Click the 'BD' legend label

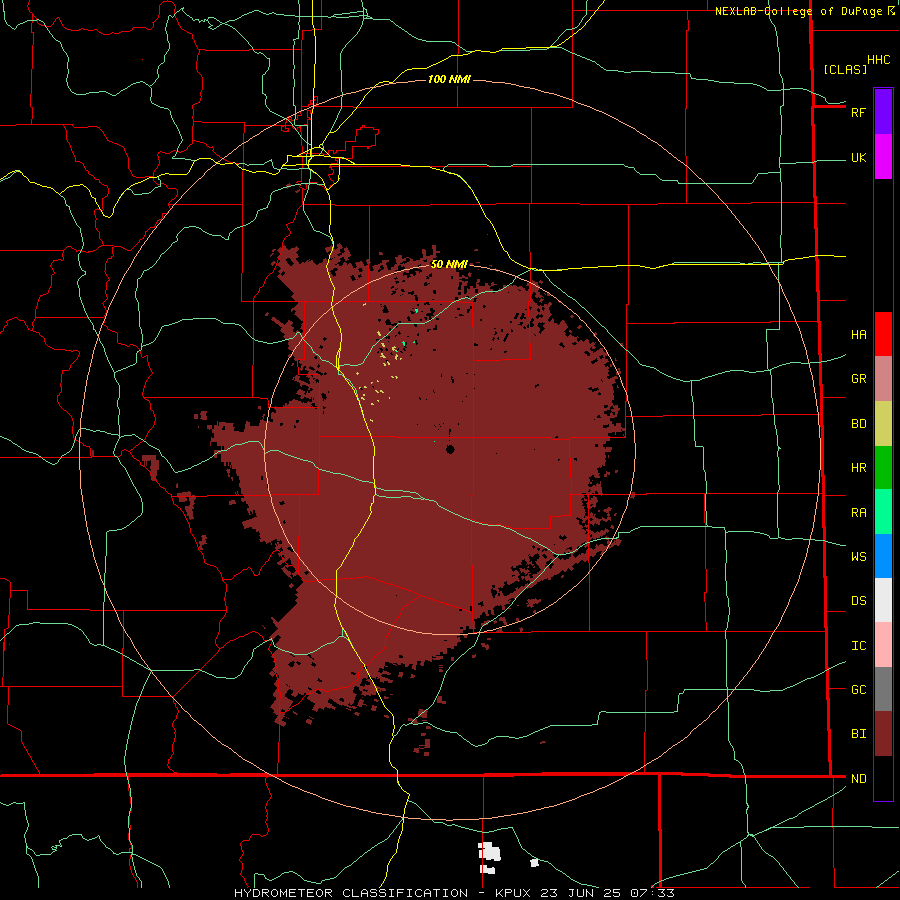click(858, 424)
